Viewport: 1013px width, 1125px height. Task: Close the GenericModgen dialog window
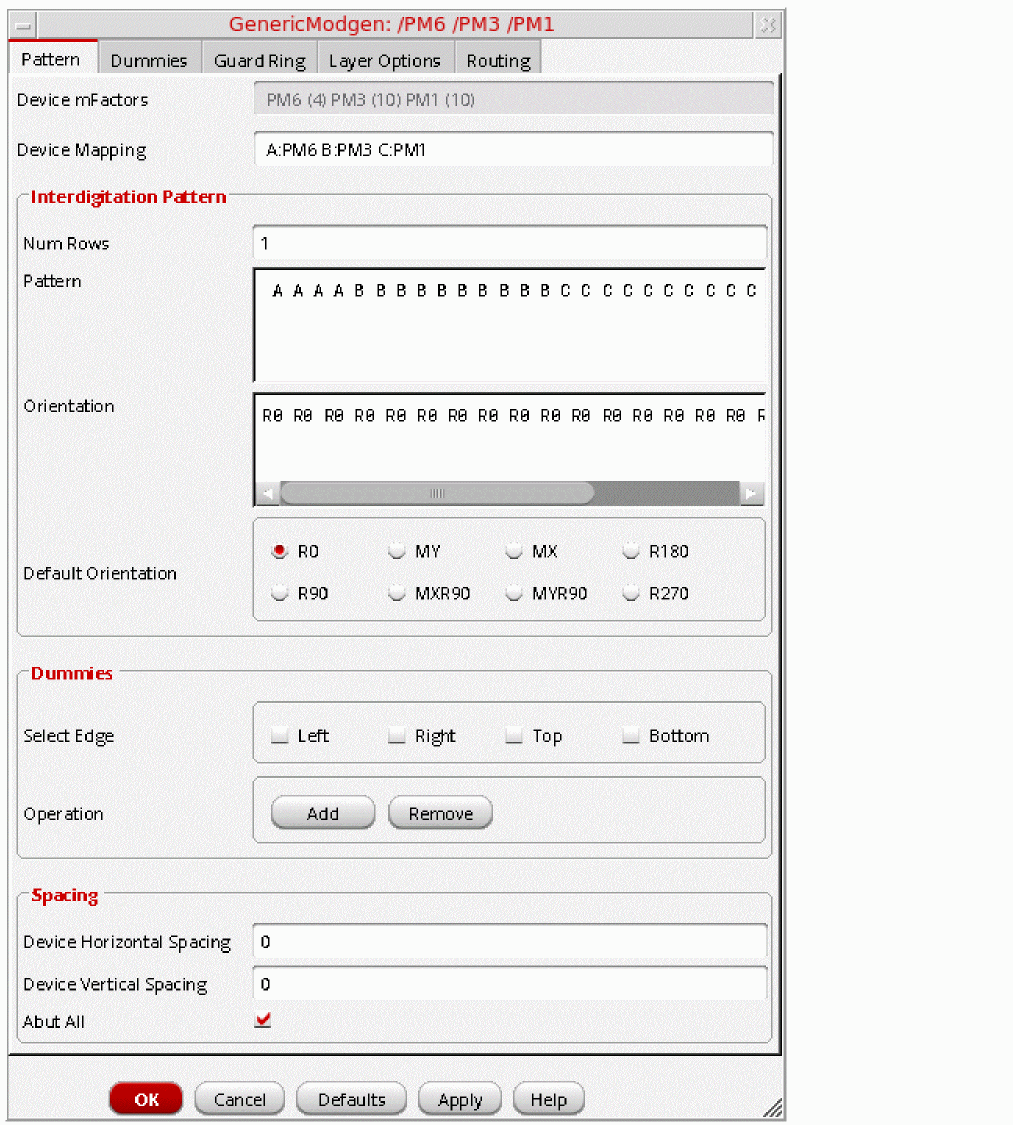768,25
